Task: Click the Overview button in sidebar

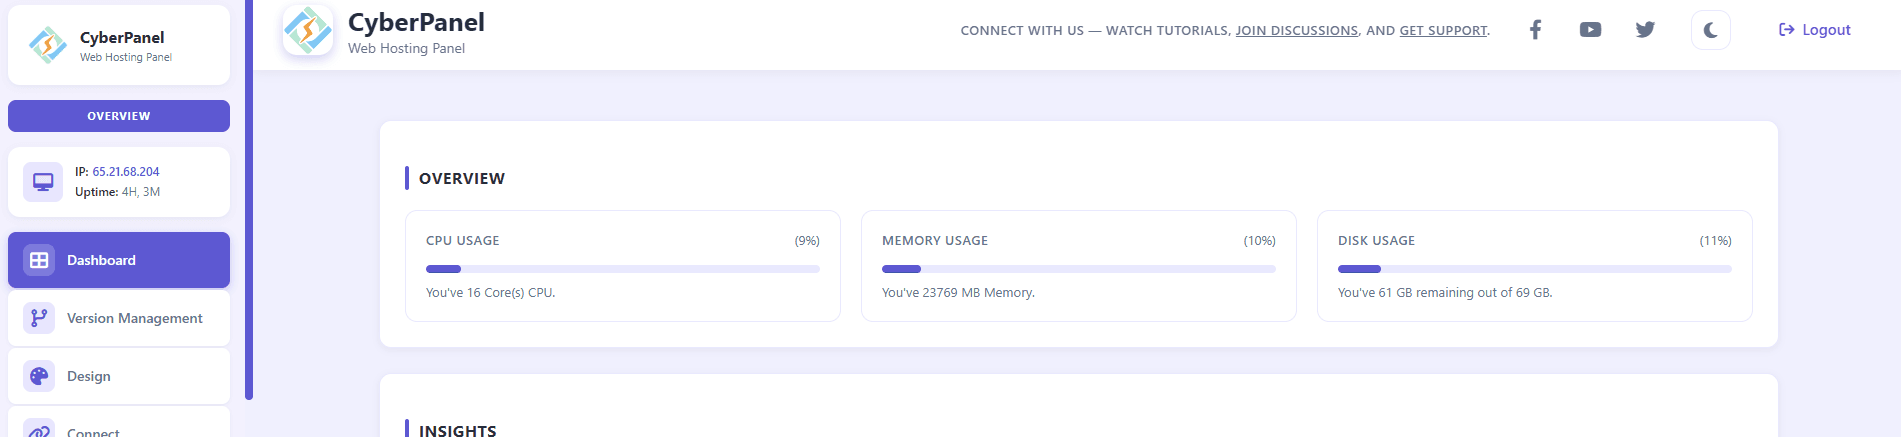Action: (119, 116)
